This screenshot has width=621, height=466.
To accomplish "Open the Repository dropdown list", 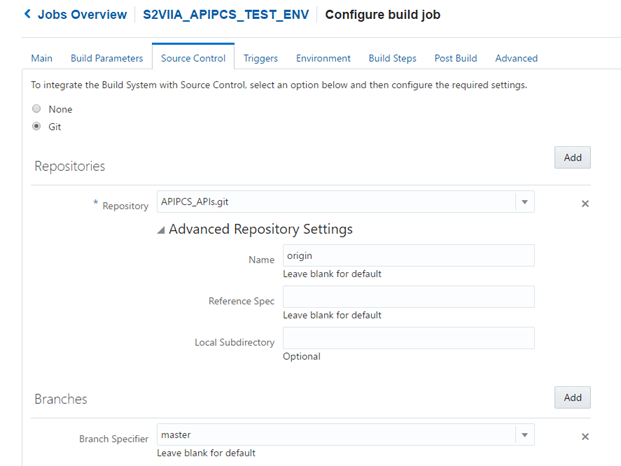I will click(x=524, y=203).
